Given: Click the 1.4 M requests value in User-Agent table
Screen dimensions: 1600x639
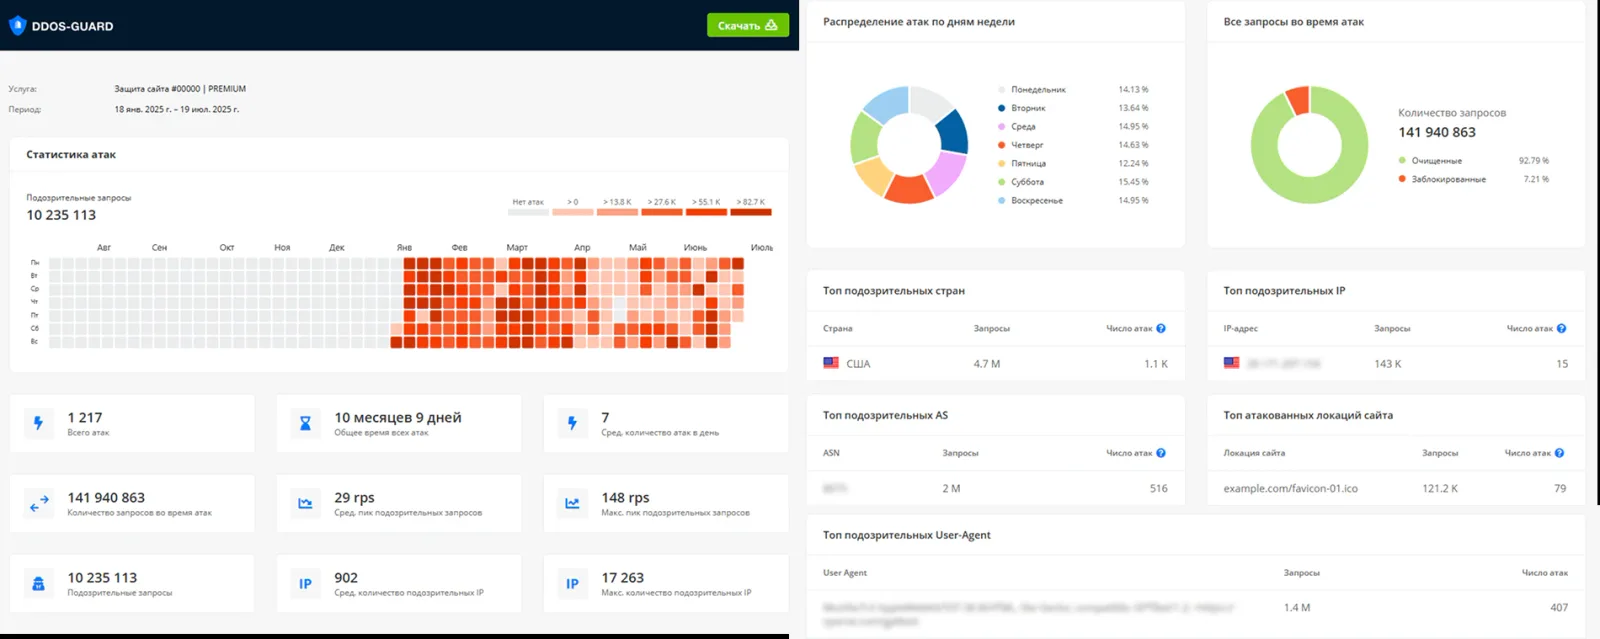Looking at the screenshot, I should [x=1297, y=608].
